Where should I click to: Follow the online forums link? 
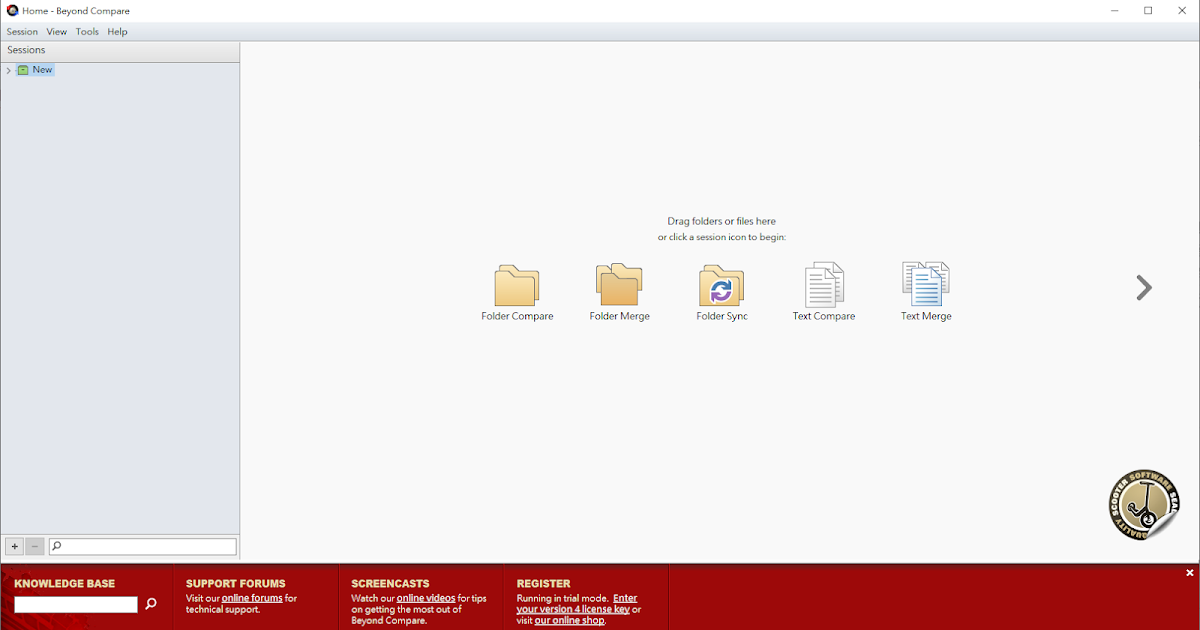(252, 598)
